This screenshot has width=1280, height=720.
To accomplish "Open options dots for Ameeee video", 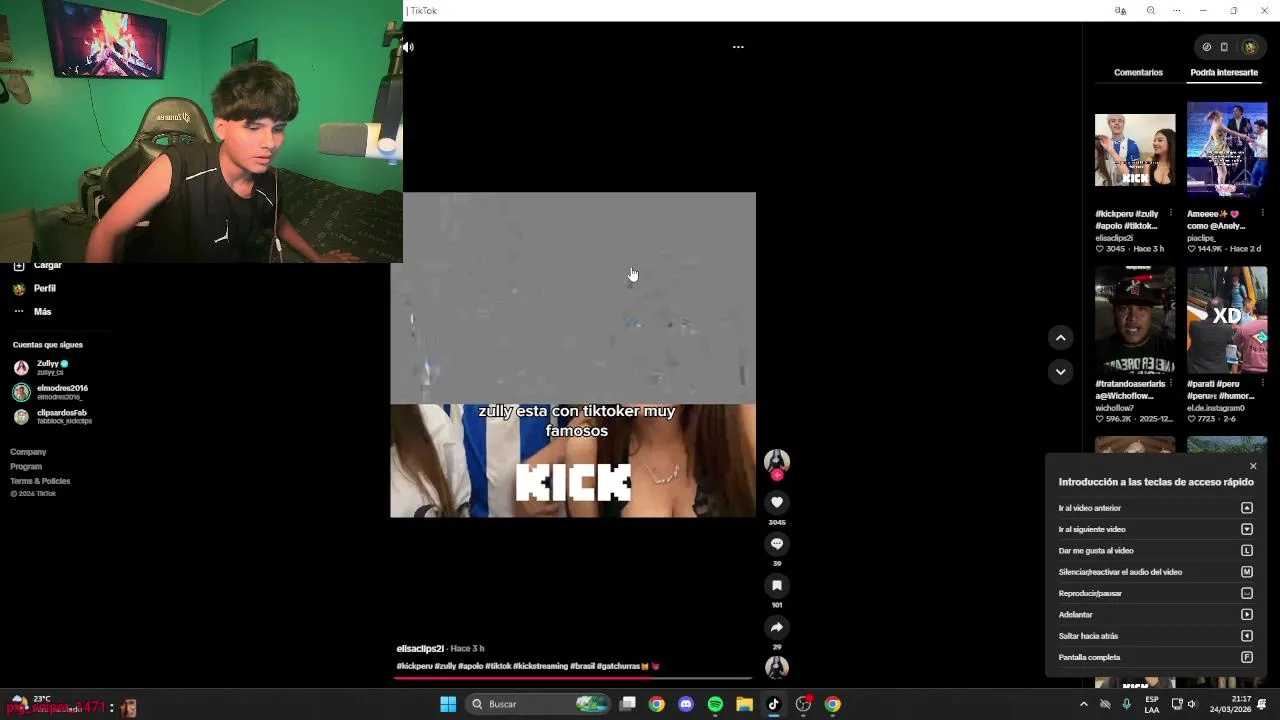I will click(x=1263, y=213).
